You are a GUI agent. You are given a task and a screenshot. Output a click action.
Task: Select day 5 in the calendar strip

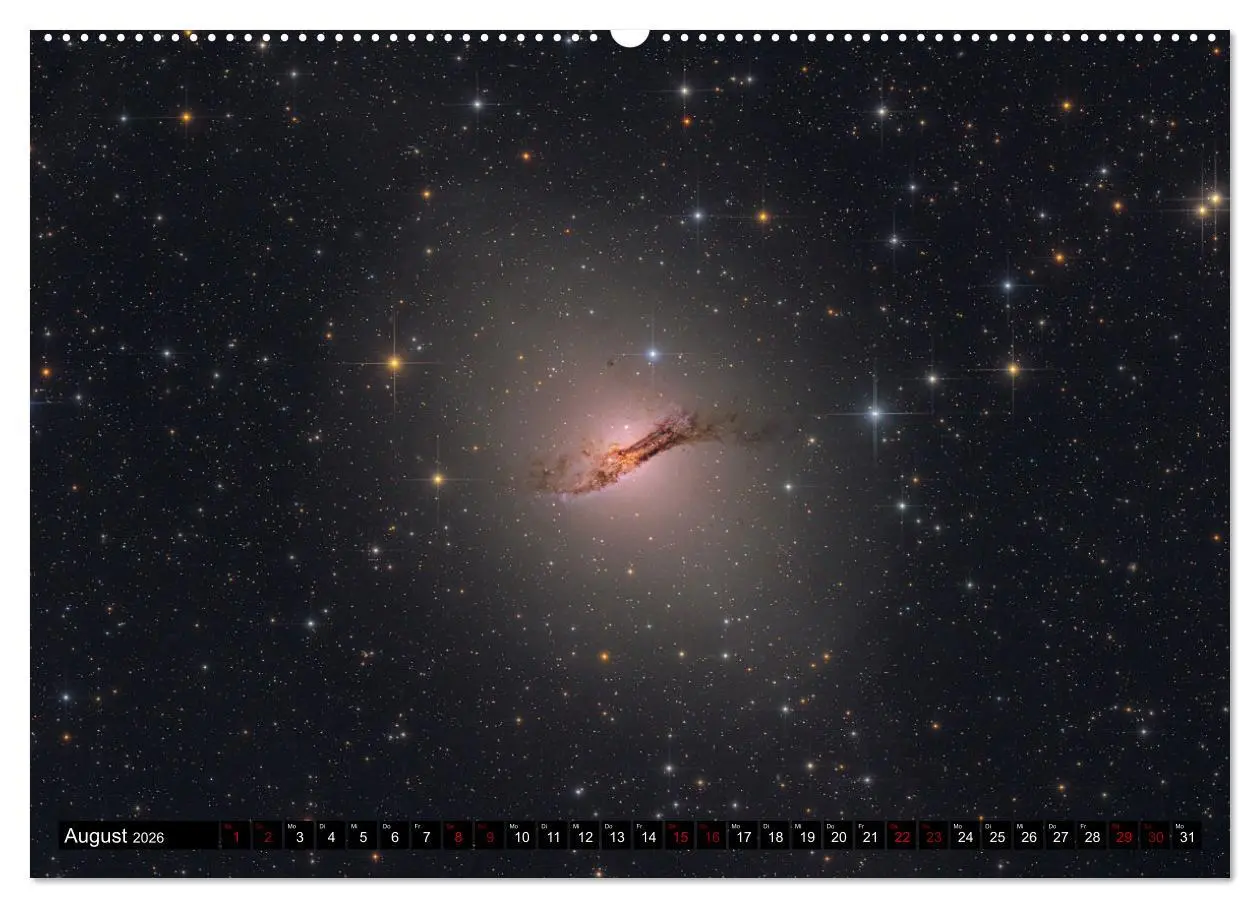tap(363, 836)
